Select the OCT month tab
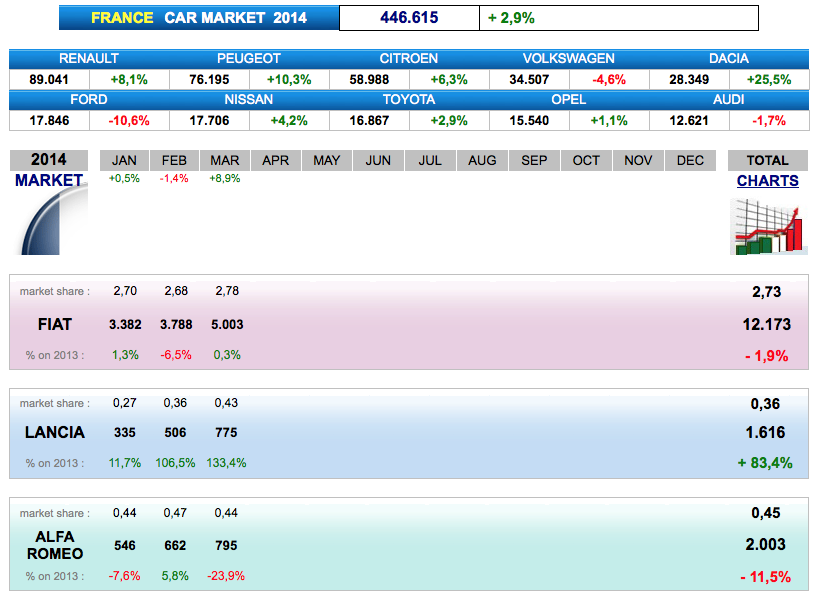The height and width of the screenshot is (596, 819). (586, 160)
